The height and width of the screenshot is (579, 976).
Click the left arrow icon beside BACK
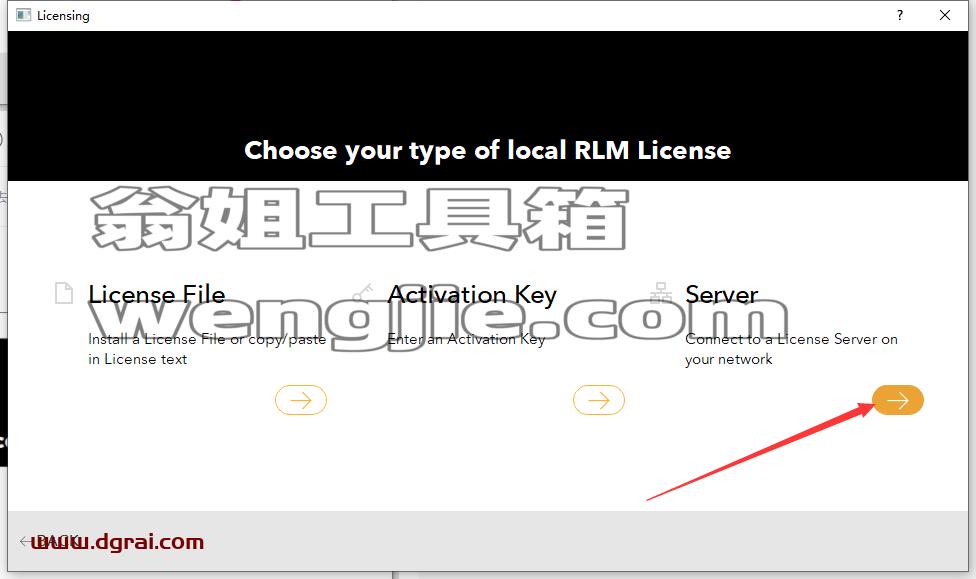[x=26, y=541]
